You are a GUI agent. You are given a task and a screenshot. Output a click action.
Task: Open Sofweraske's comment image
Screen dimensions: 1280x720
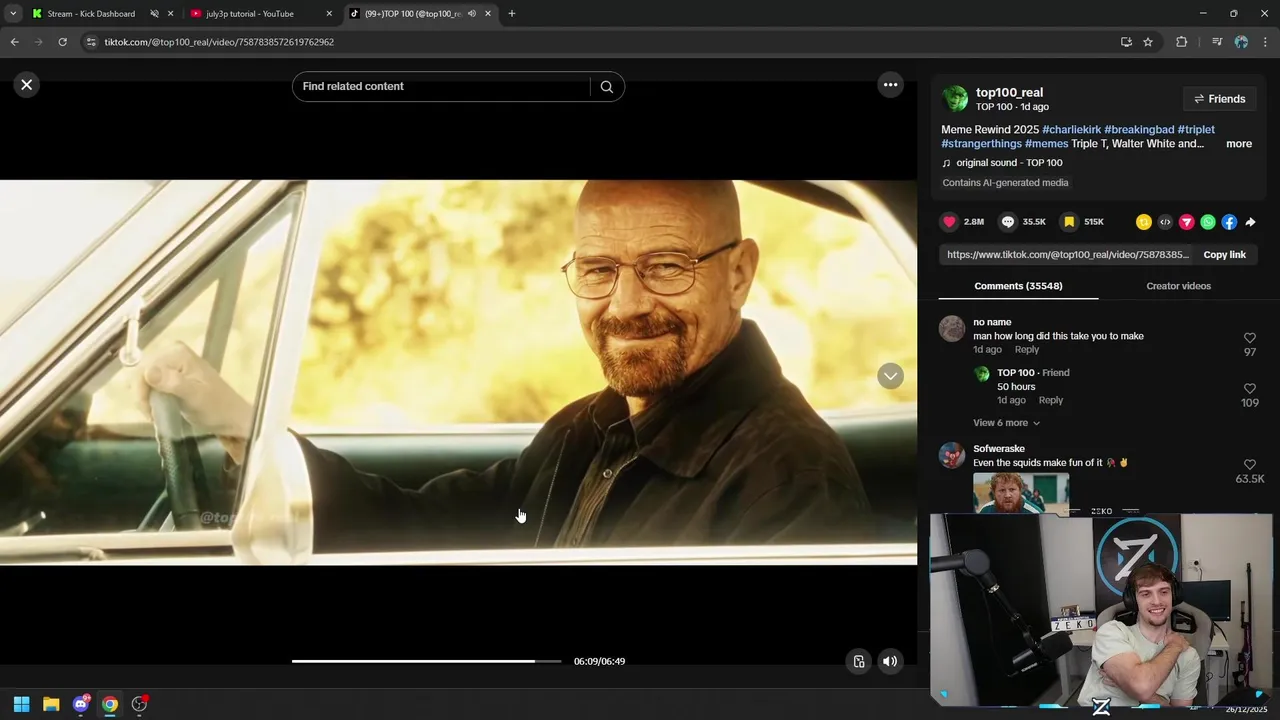pos(1021,493)
